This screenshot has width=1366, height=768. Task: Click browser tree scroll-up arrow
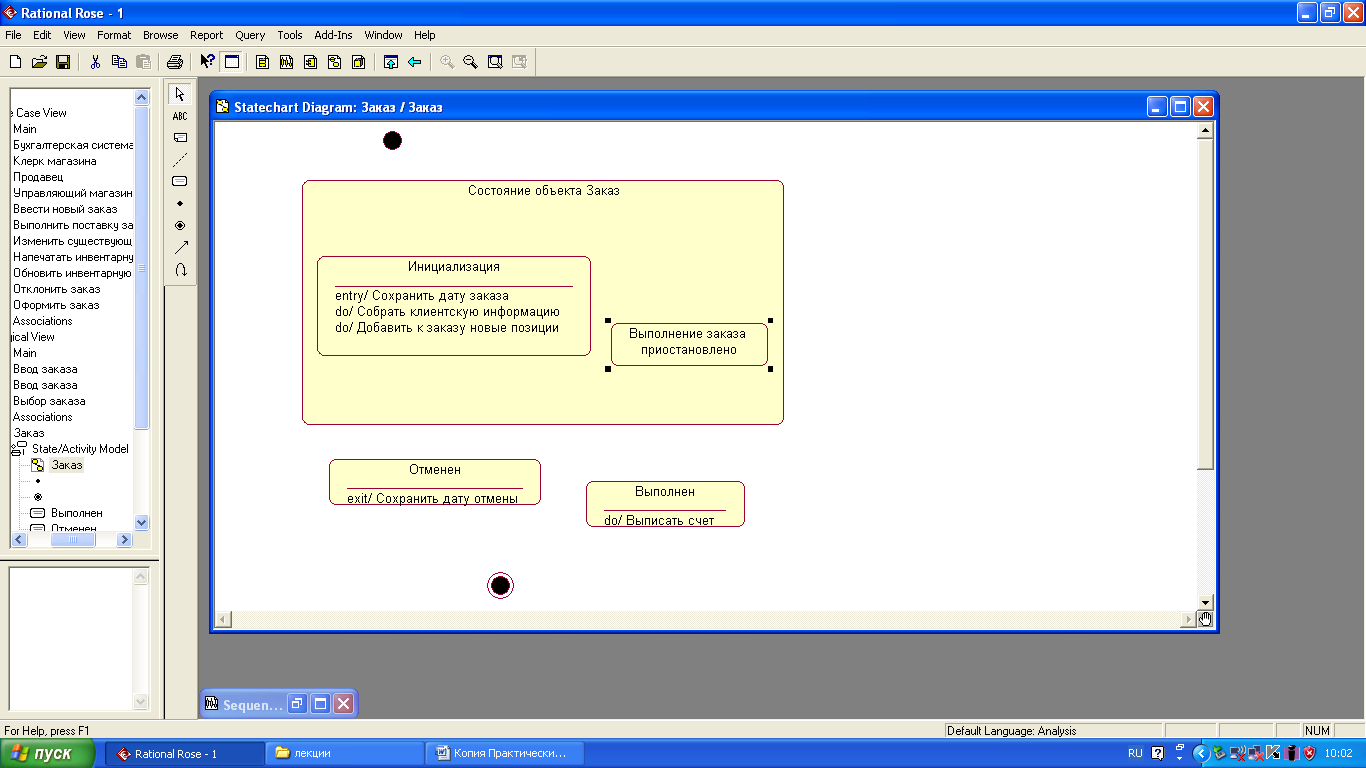141,97
